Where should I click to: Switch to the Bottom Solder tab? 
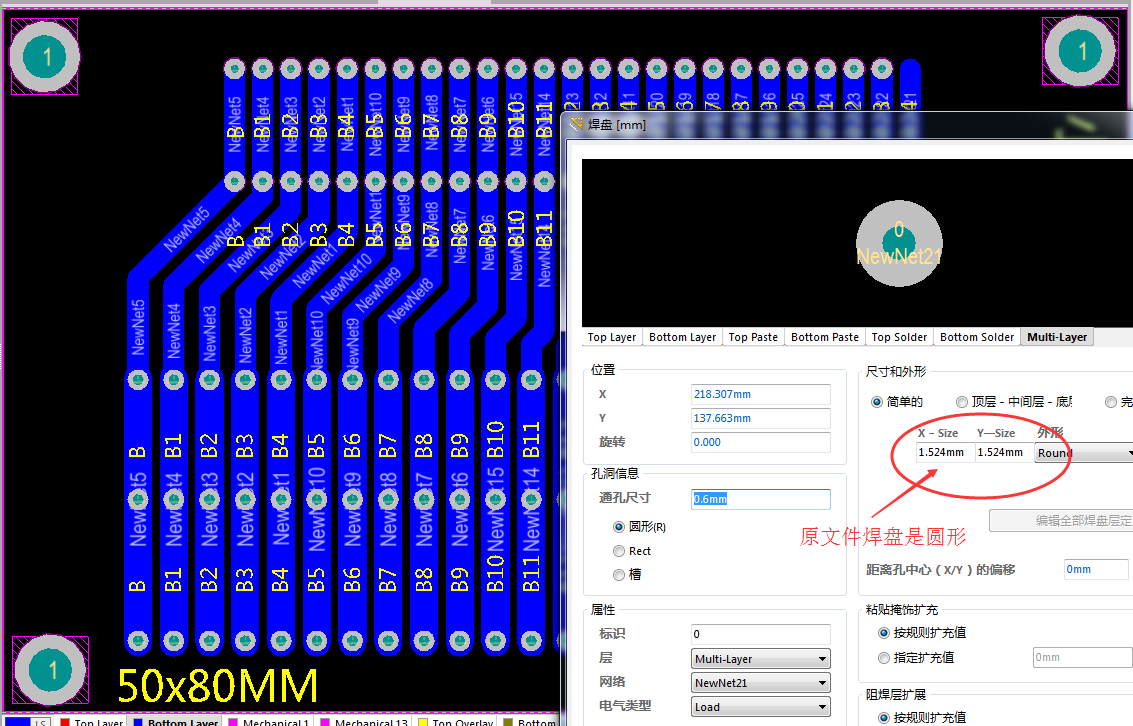(x=977, y=337)
